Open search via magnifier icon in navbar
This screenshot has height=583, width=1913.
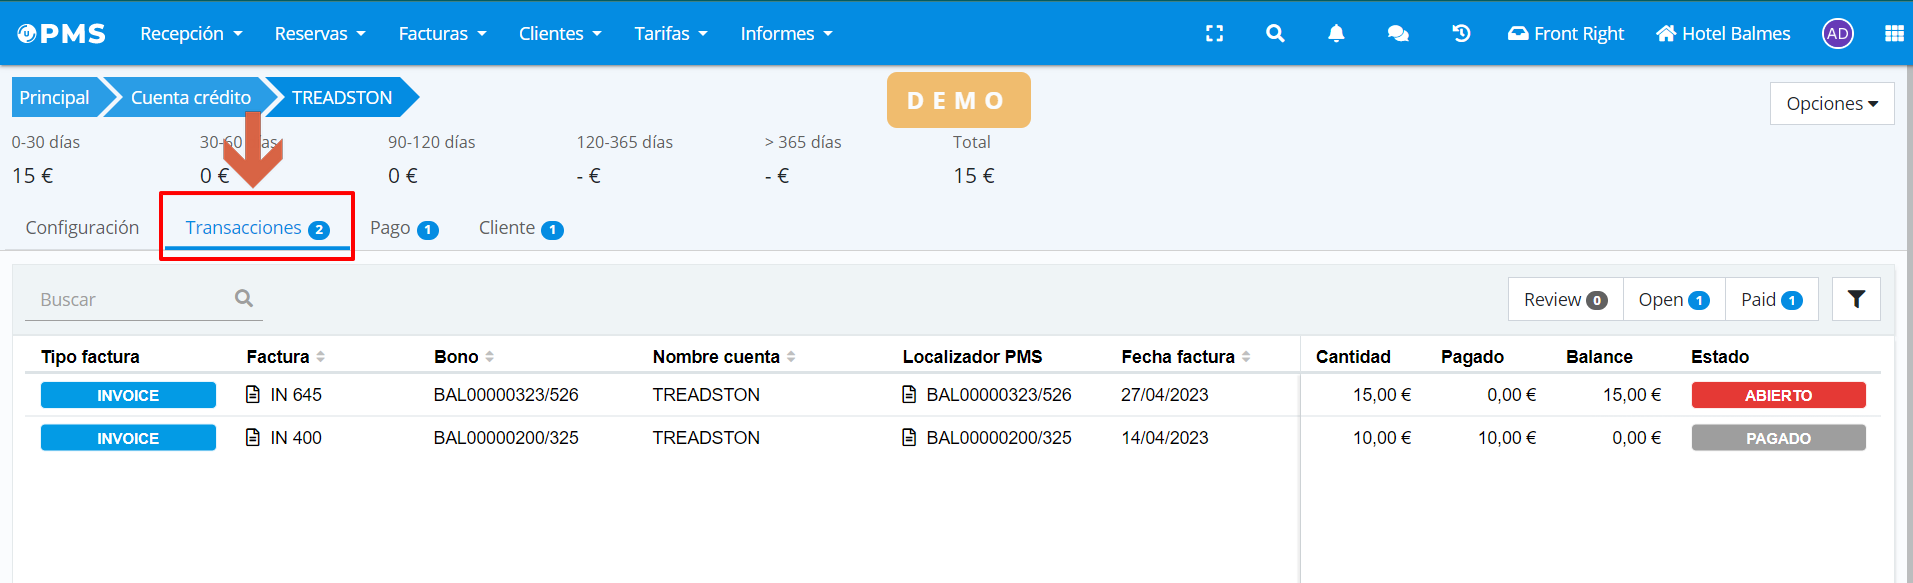[1275, 34]
